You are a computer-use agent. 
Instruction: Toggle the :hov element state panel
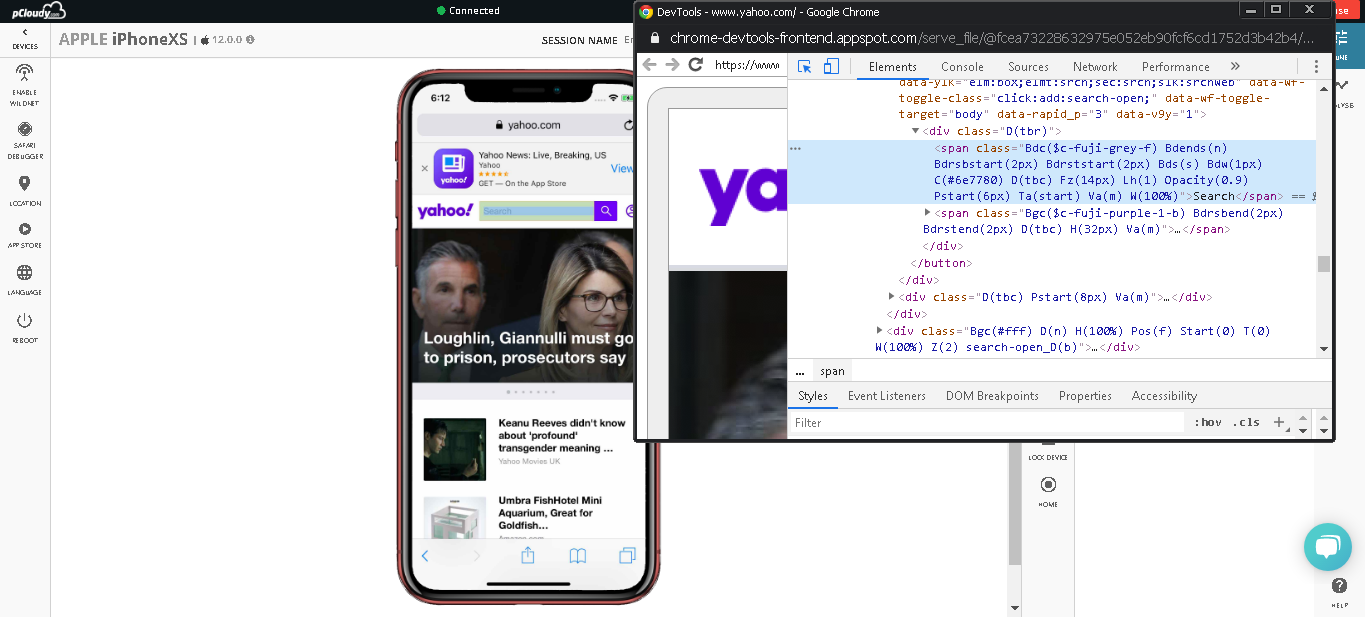[1208, 423]
